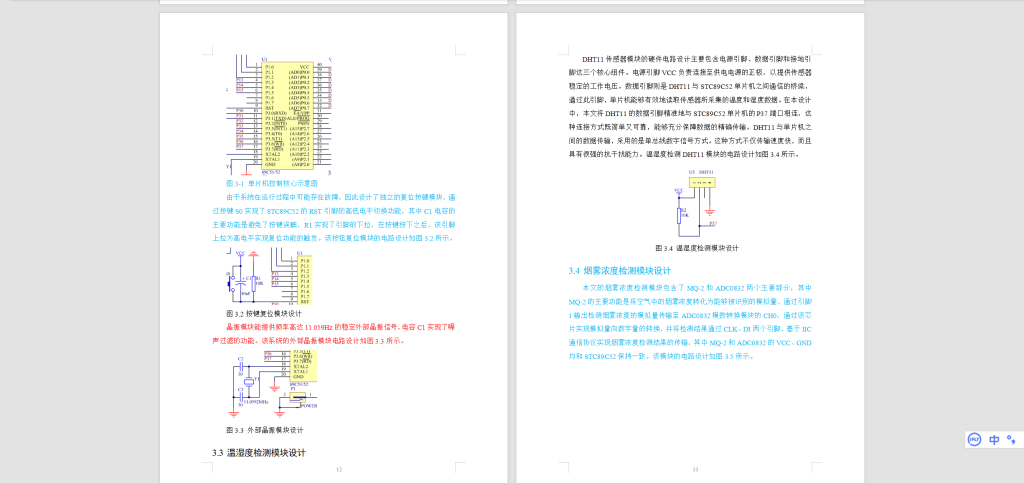Click the 'U3 DHT11' component label

702,172
